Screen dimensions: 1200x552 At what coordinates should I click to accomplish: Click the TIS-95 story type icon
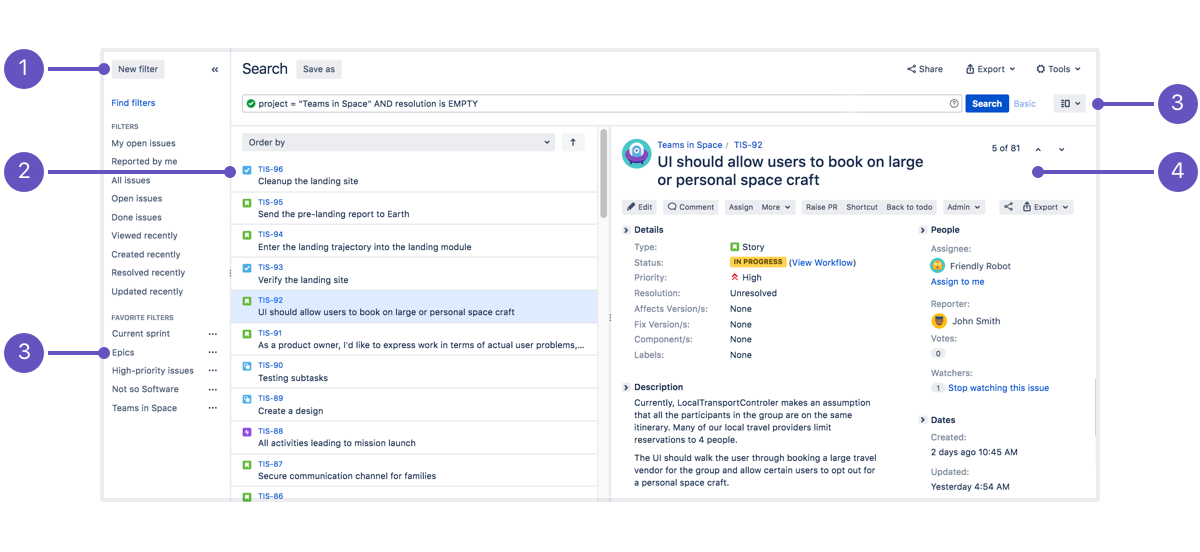click(x=247, y=203)
